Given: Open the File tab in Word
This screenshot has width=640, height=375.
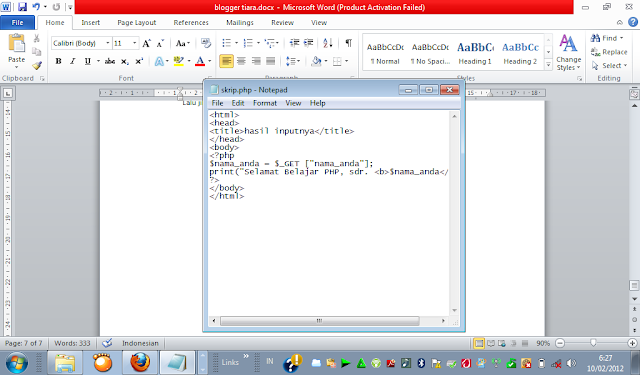Looking at the screenshot, I should (17, 22).
